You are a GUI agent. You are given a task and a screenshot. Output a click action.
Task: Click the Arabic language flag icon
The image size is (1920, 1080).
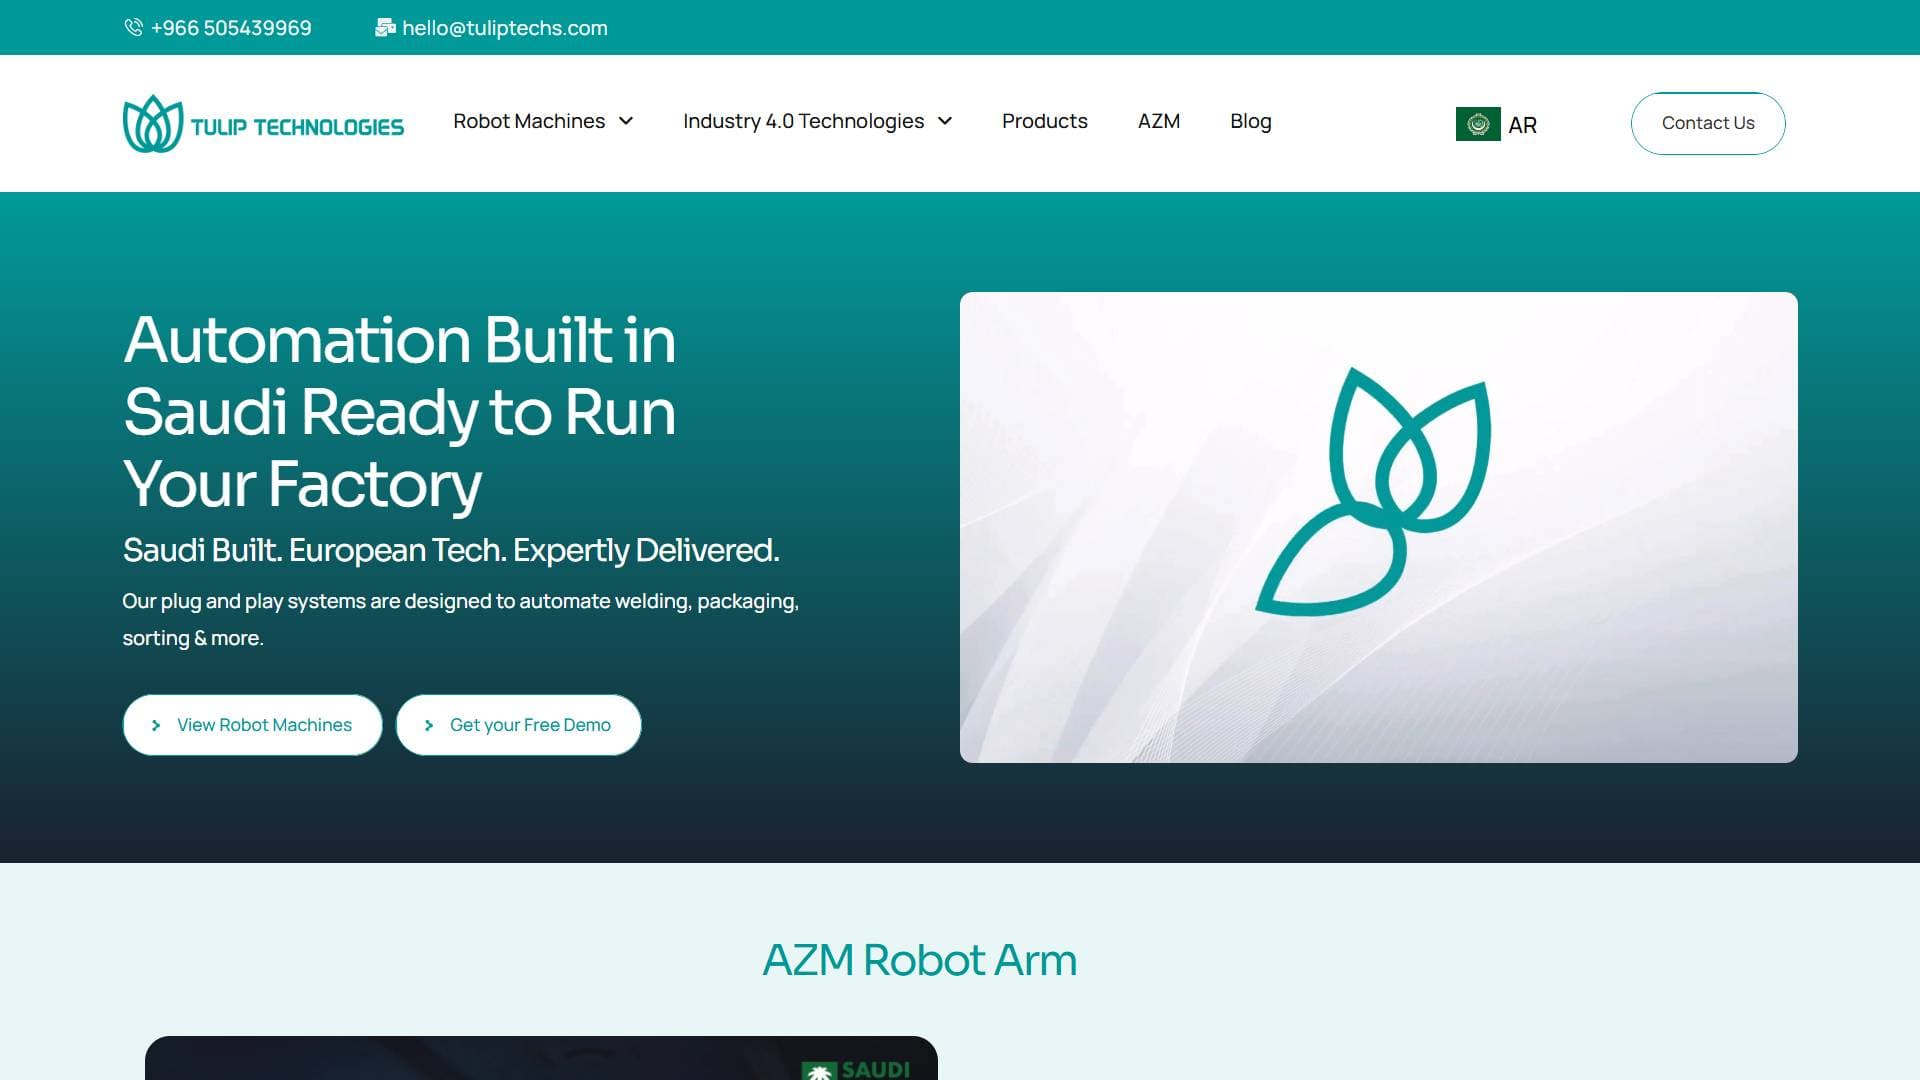tap(1478, 124)
